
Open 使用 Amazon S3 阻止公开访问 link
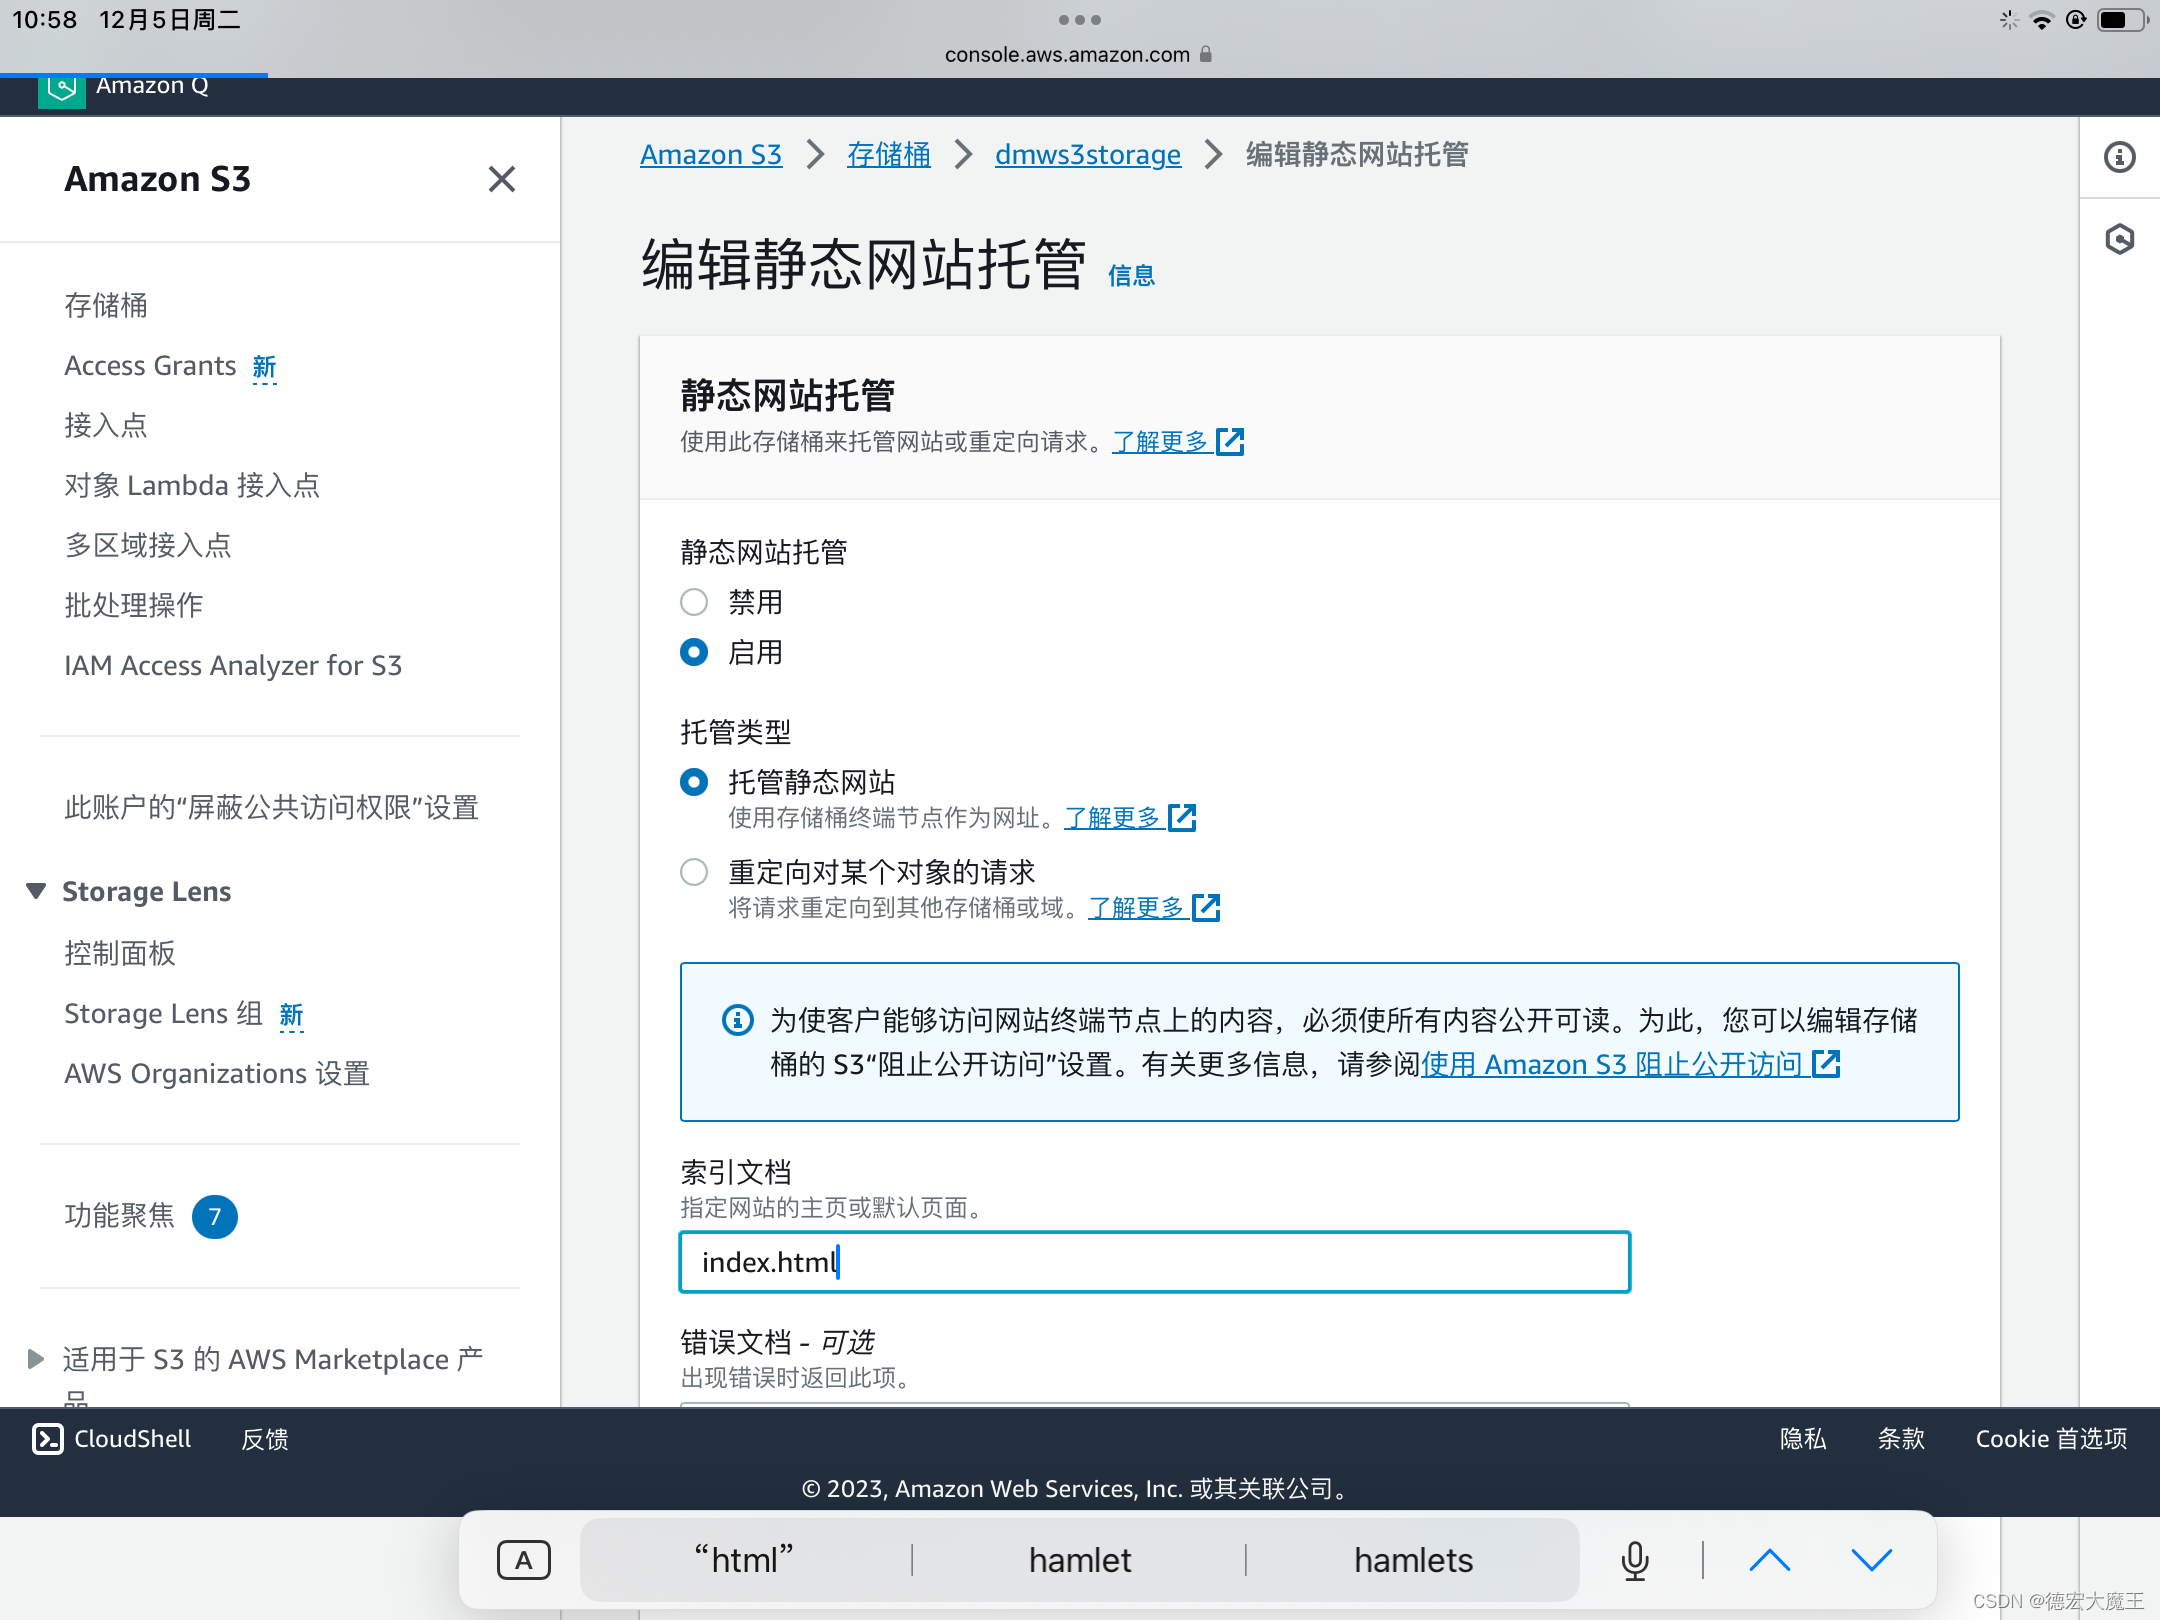pyautogui.click(x=1631, y=1064)
